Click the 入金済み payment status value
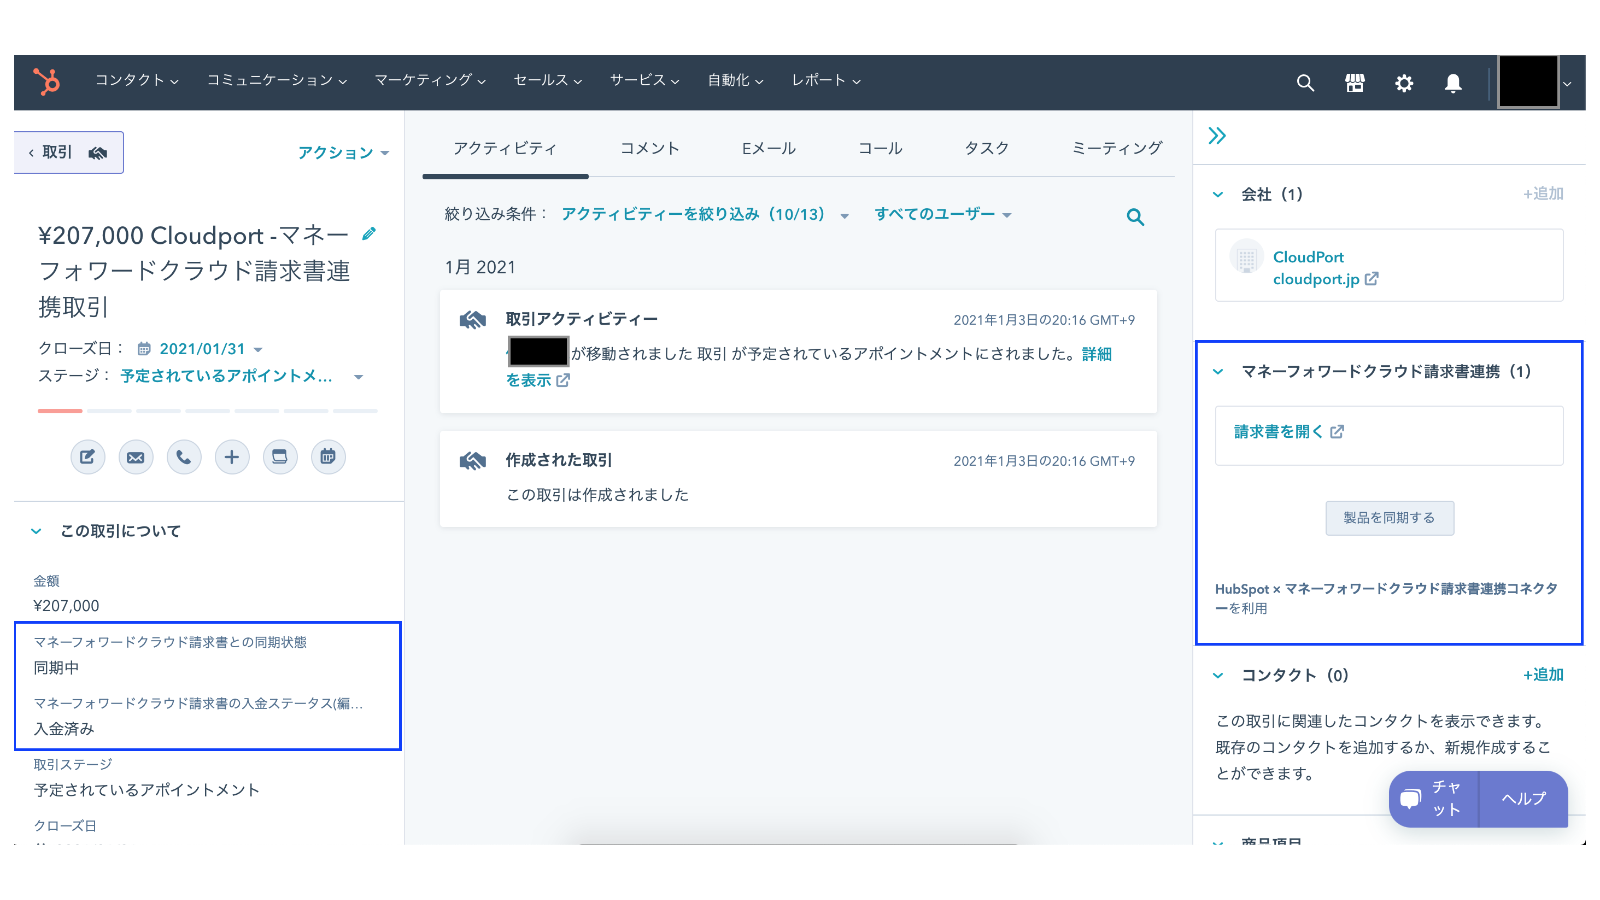The height and width of the screenshot is (900, 1600). click(x=64, y=729)
